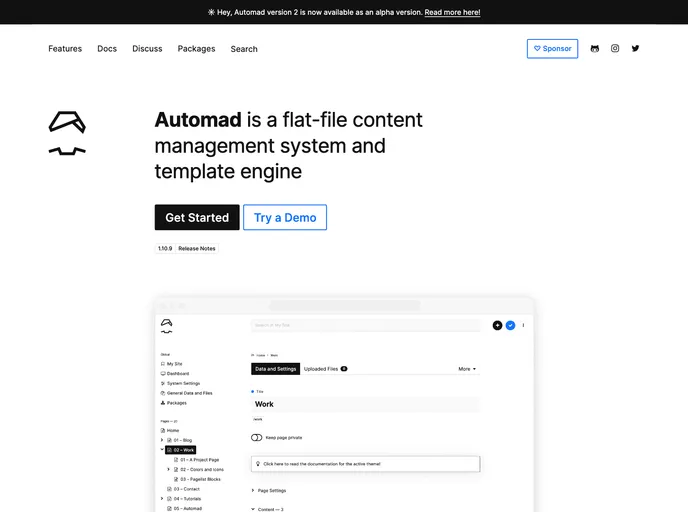Image resolution: width=688 pixels, height=512 pixels.
Task: Open the vertical dots menu in preview
Action: (x=523, y=325)
